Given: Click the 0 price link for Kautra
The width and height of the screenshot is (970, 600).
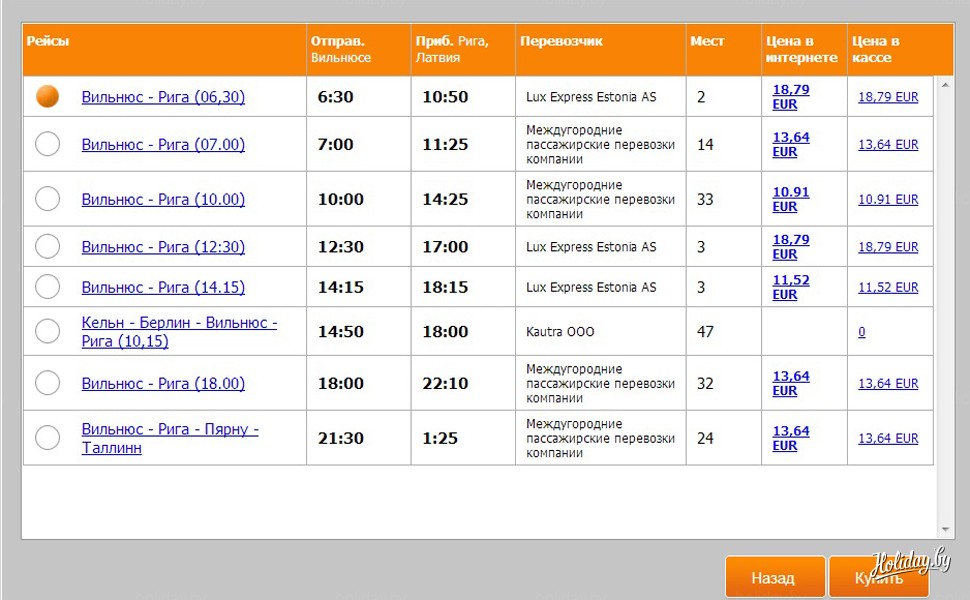Looking at the screenshot, I should pyautogui.click(x=862, y=332).
